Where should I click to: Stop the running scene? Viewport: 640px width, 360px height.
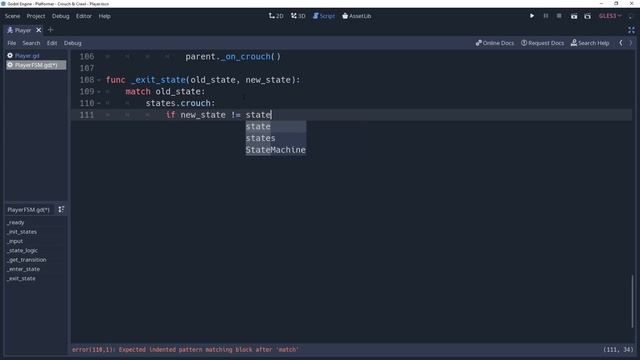pos(559,16)
